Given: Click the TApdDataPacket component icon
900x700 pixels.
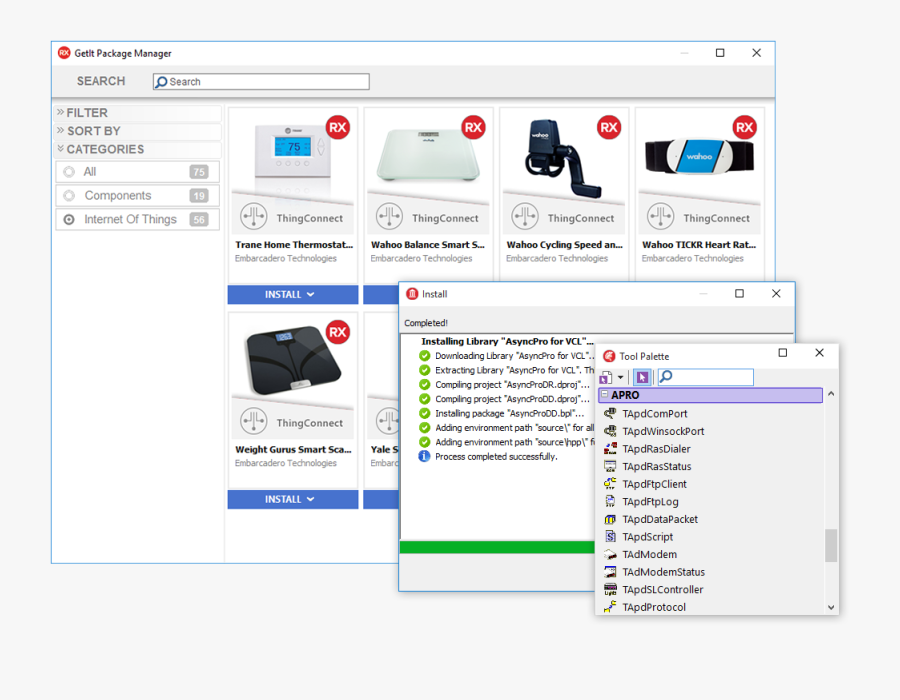Looking at the screenshot, I should click(x=610, y=519).
